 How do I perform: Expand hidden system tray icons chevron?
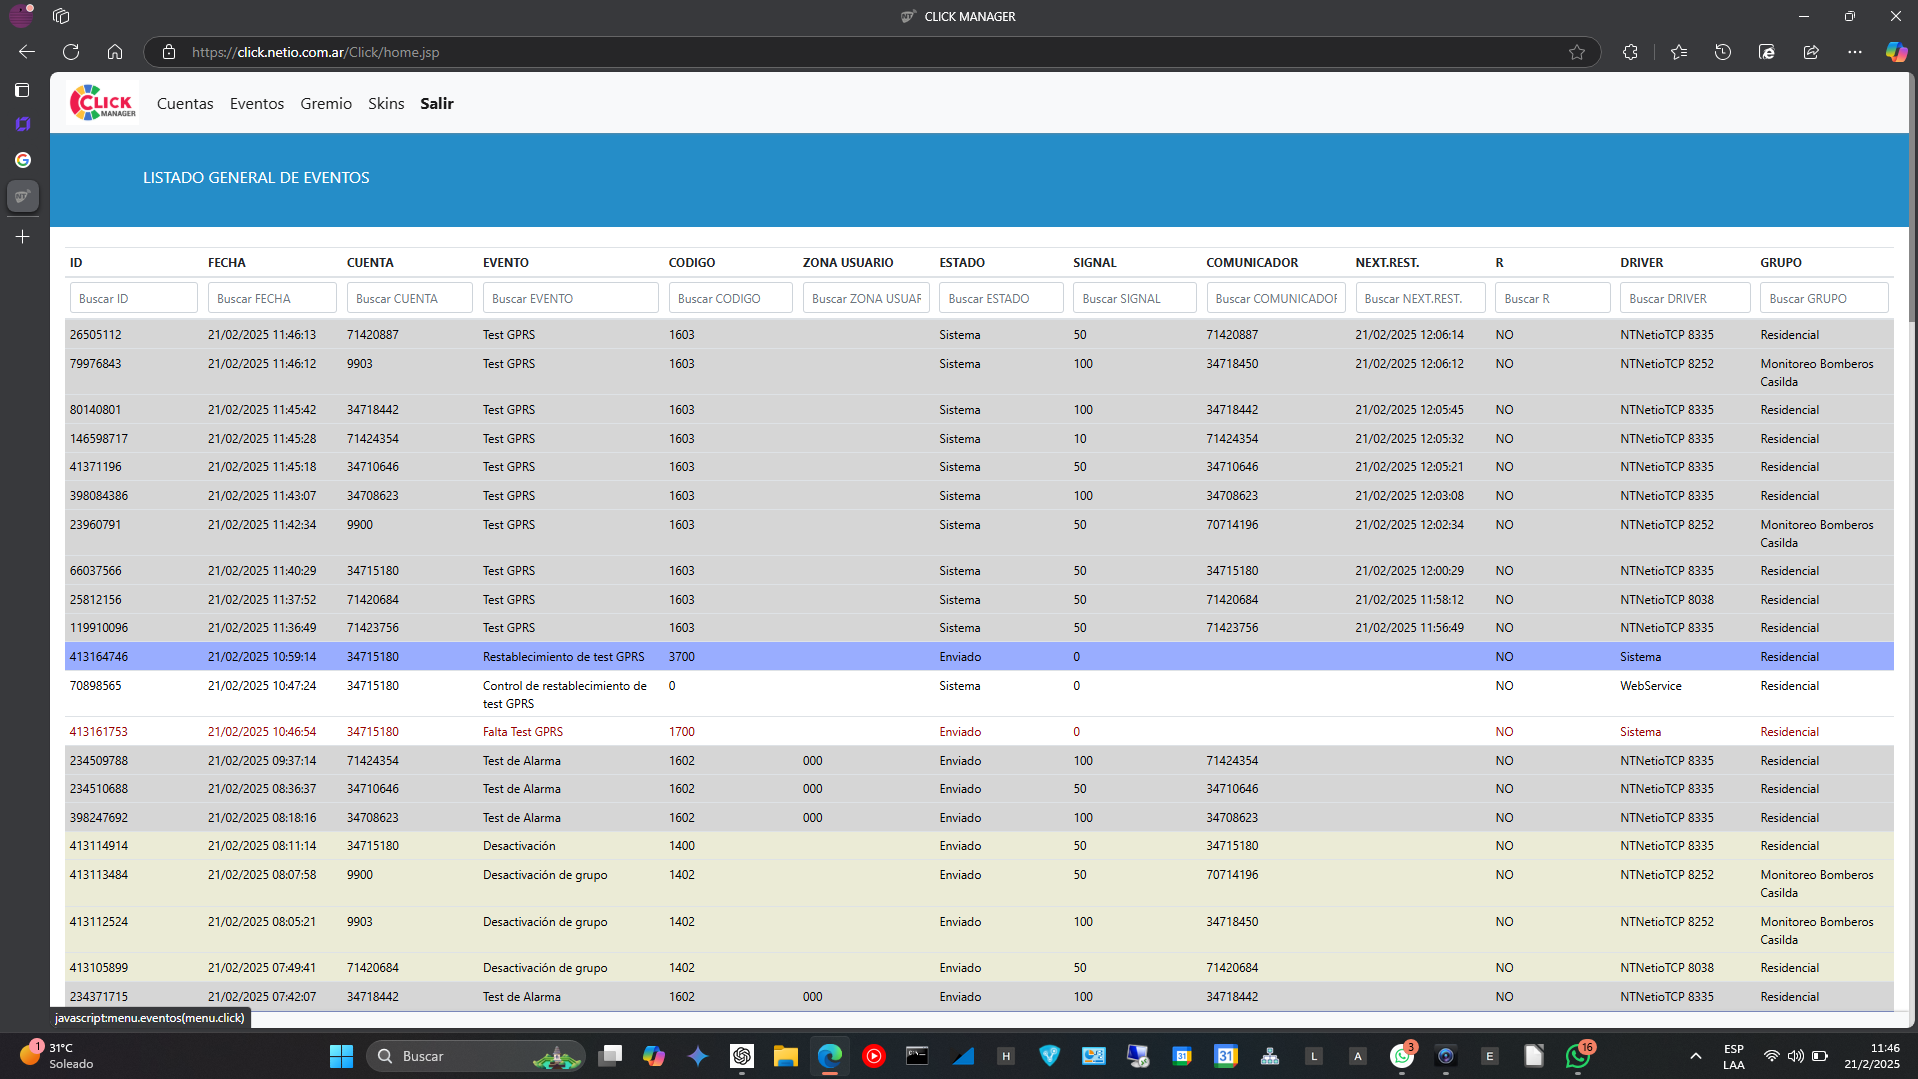1695,1056
